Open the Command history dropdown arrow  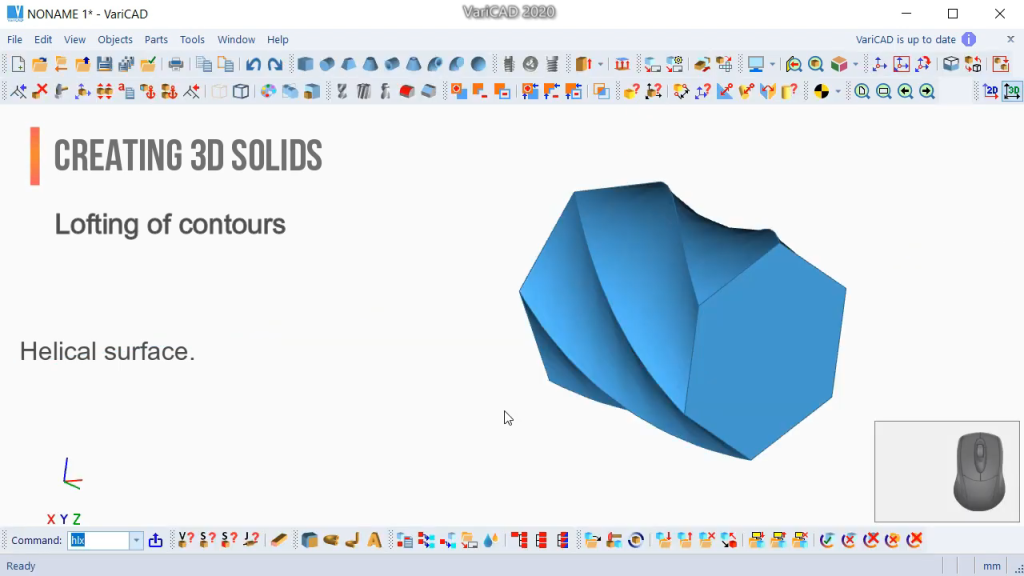(x=136, y=540)
